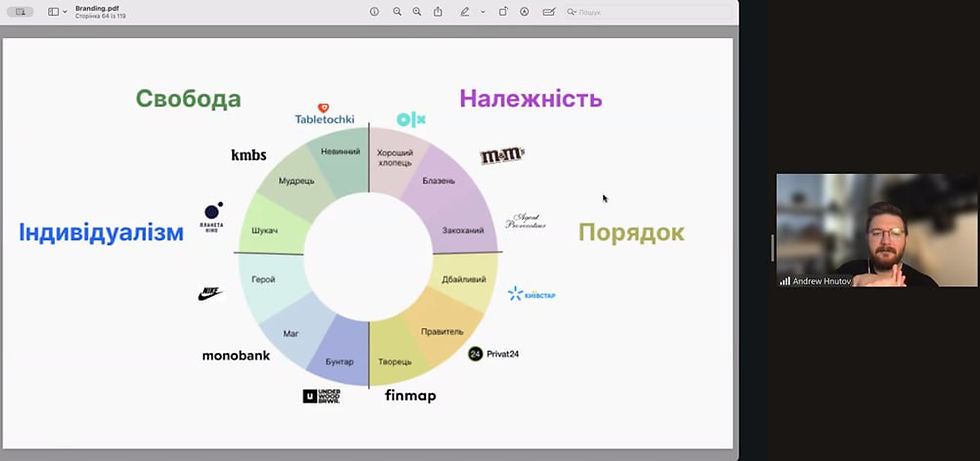Click the Tabletochki logo on slide
This screenshot has width=980, height=461.
point(325,114)
